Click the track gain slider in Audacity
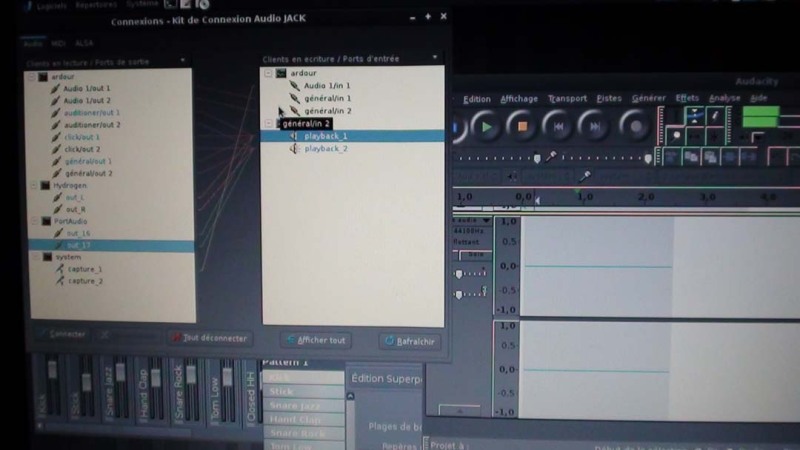The image size is (800, 450). click(470, 274)
